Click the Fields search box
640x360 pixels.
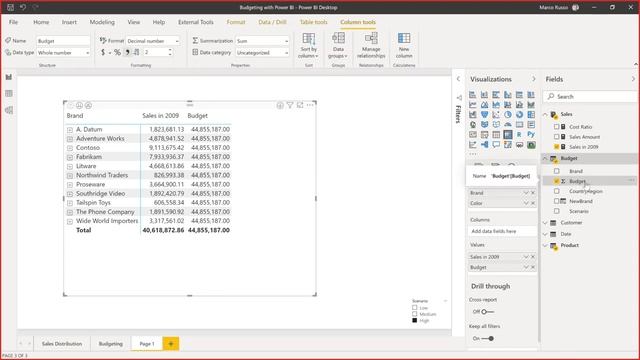click(x=591, y=97)
